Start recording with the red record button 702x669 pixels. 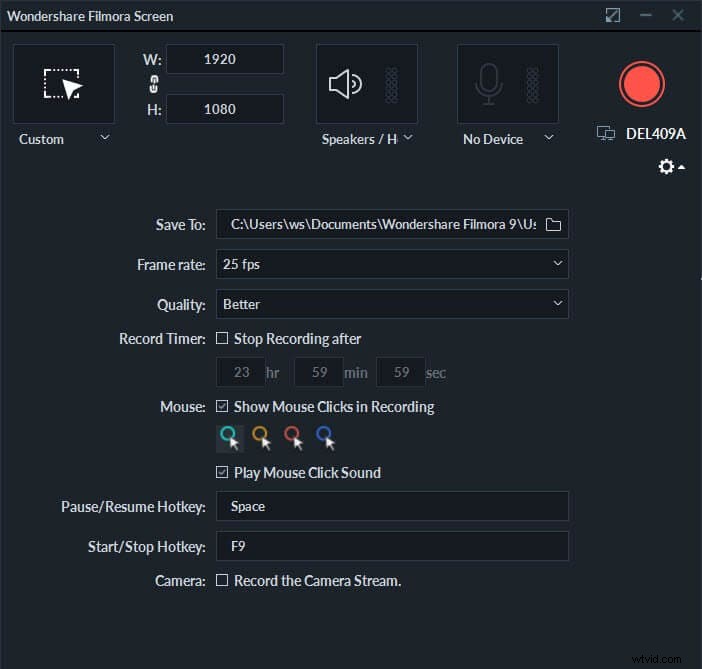point(642,84)
